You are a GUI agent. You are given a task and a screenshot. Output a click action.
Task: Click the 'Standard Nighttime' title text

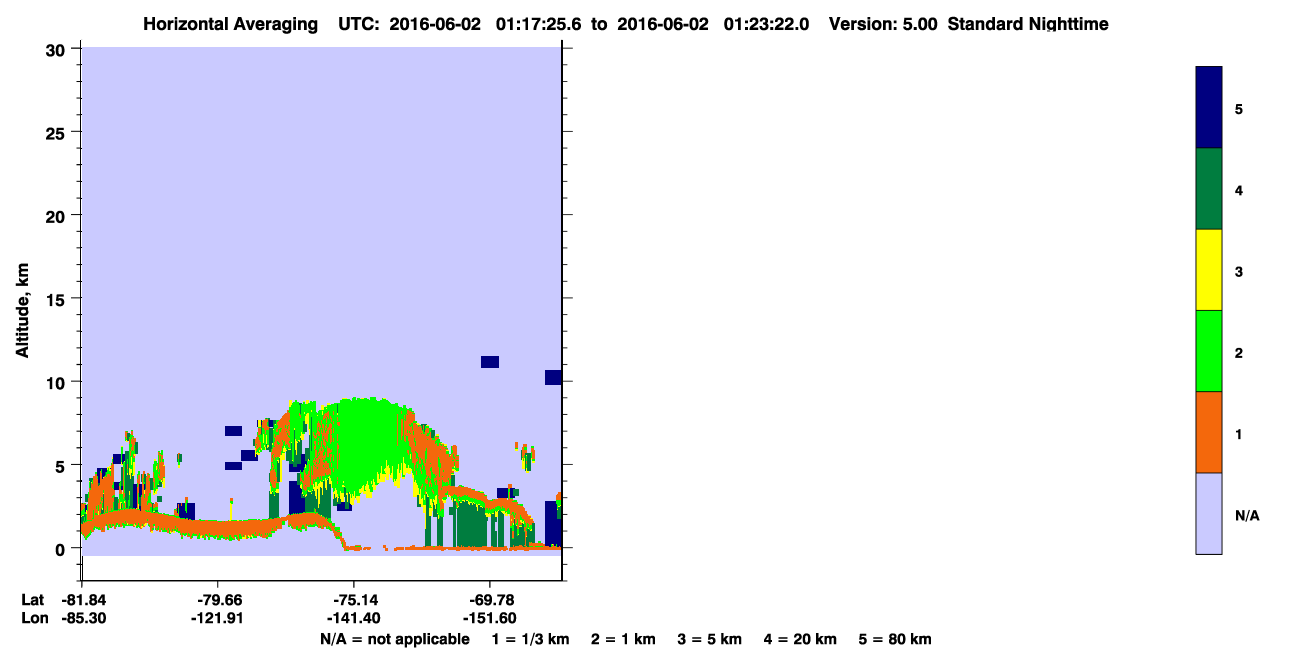[x=1027, y=24]
